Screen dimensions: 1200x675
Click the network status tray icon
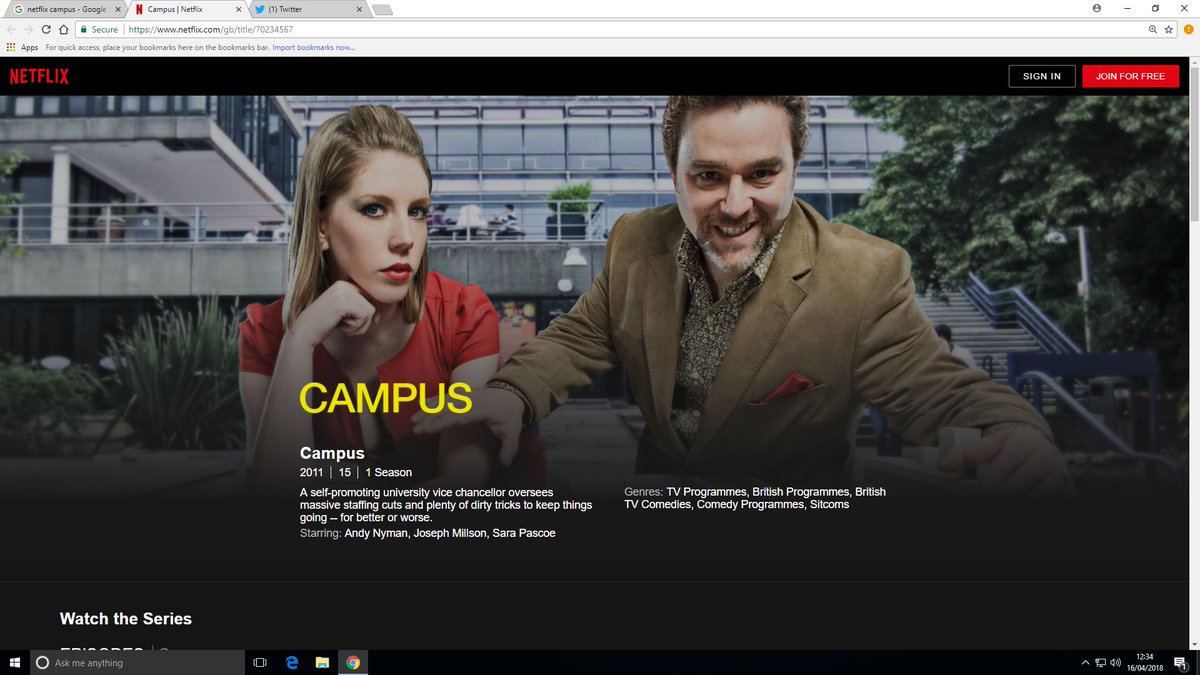pyautogui.click(x=1101, y=662)
